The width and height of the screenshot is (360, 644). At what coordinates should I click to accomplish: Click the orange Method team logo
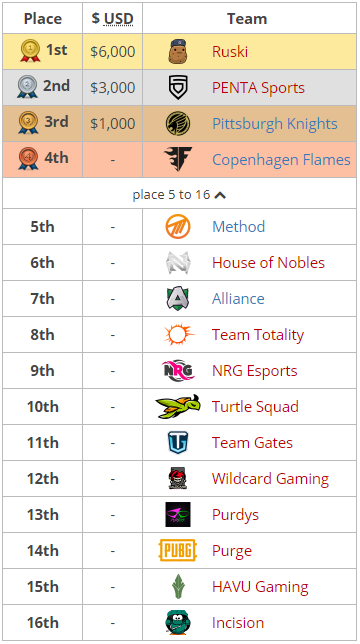tap(178, 226)
